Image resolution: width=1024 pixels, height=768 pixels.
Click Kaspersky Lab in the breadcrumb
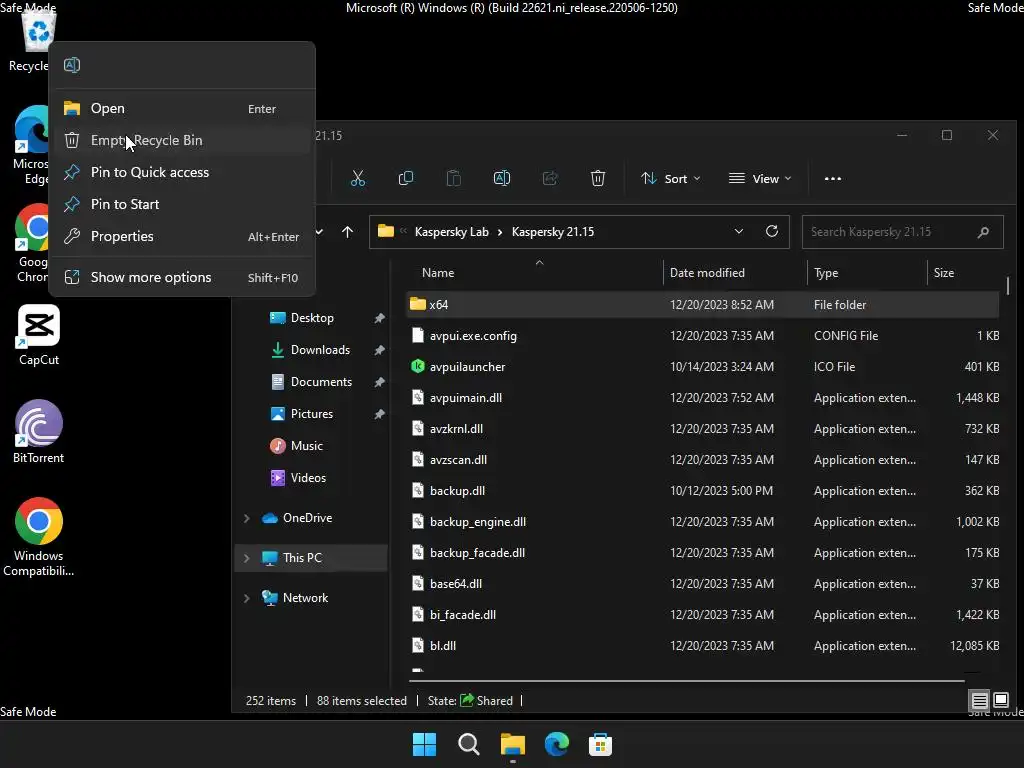pyautogui.click(x=452, y=232)
